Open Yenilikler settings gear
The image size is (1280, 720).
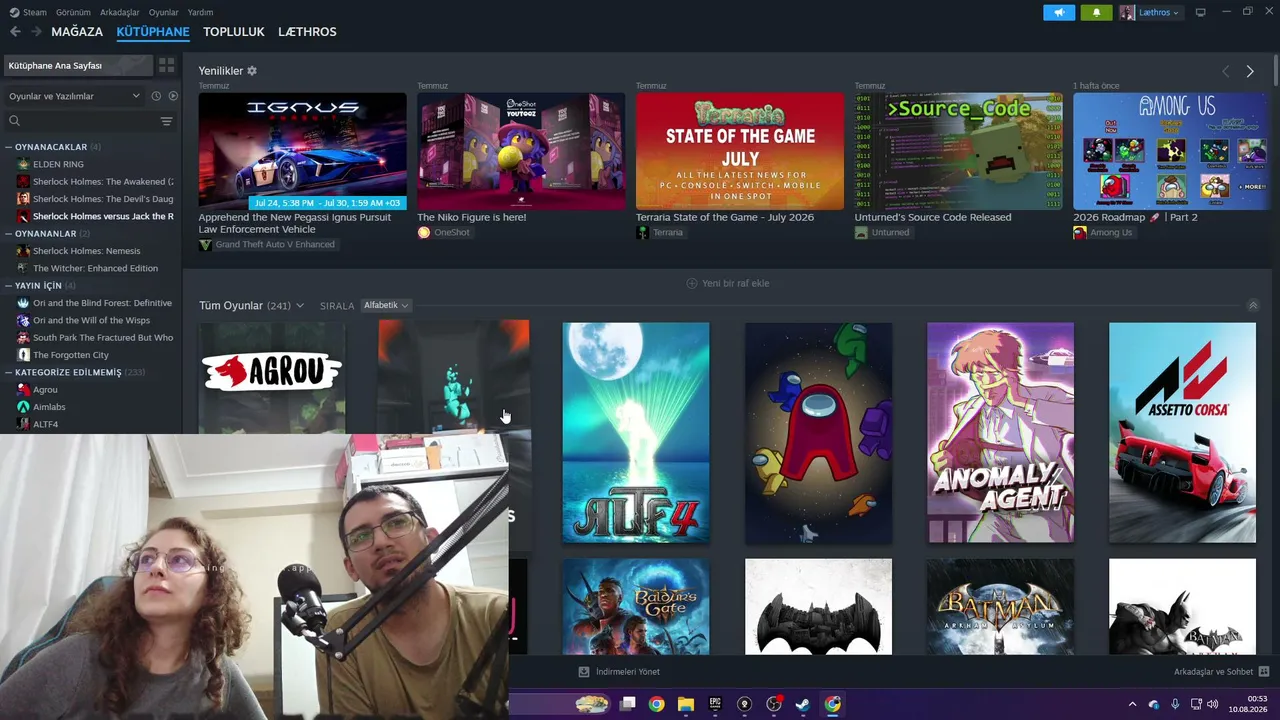tap(252, 71)
